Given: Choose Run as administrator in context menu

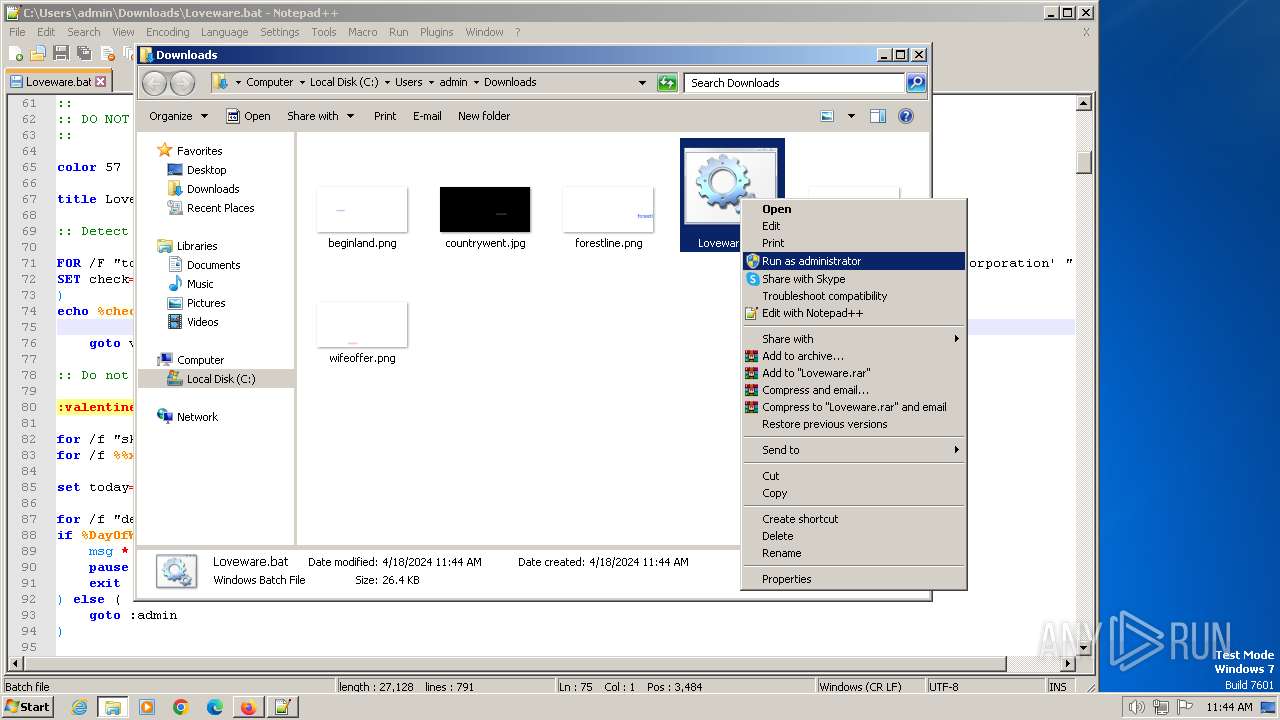Looking at the screenshot, I should (x=854, y=261).
